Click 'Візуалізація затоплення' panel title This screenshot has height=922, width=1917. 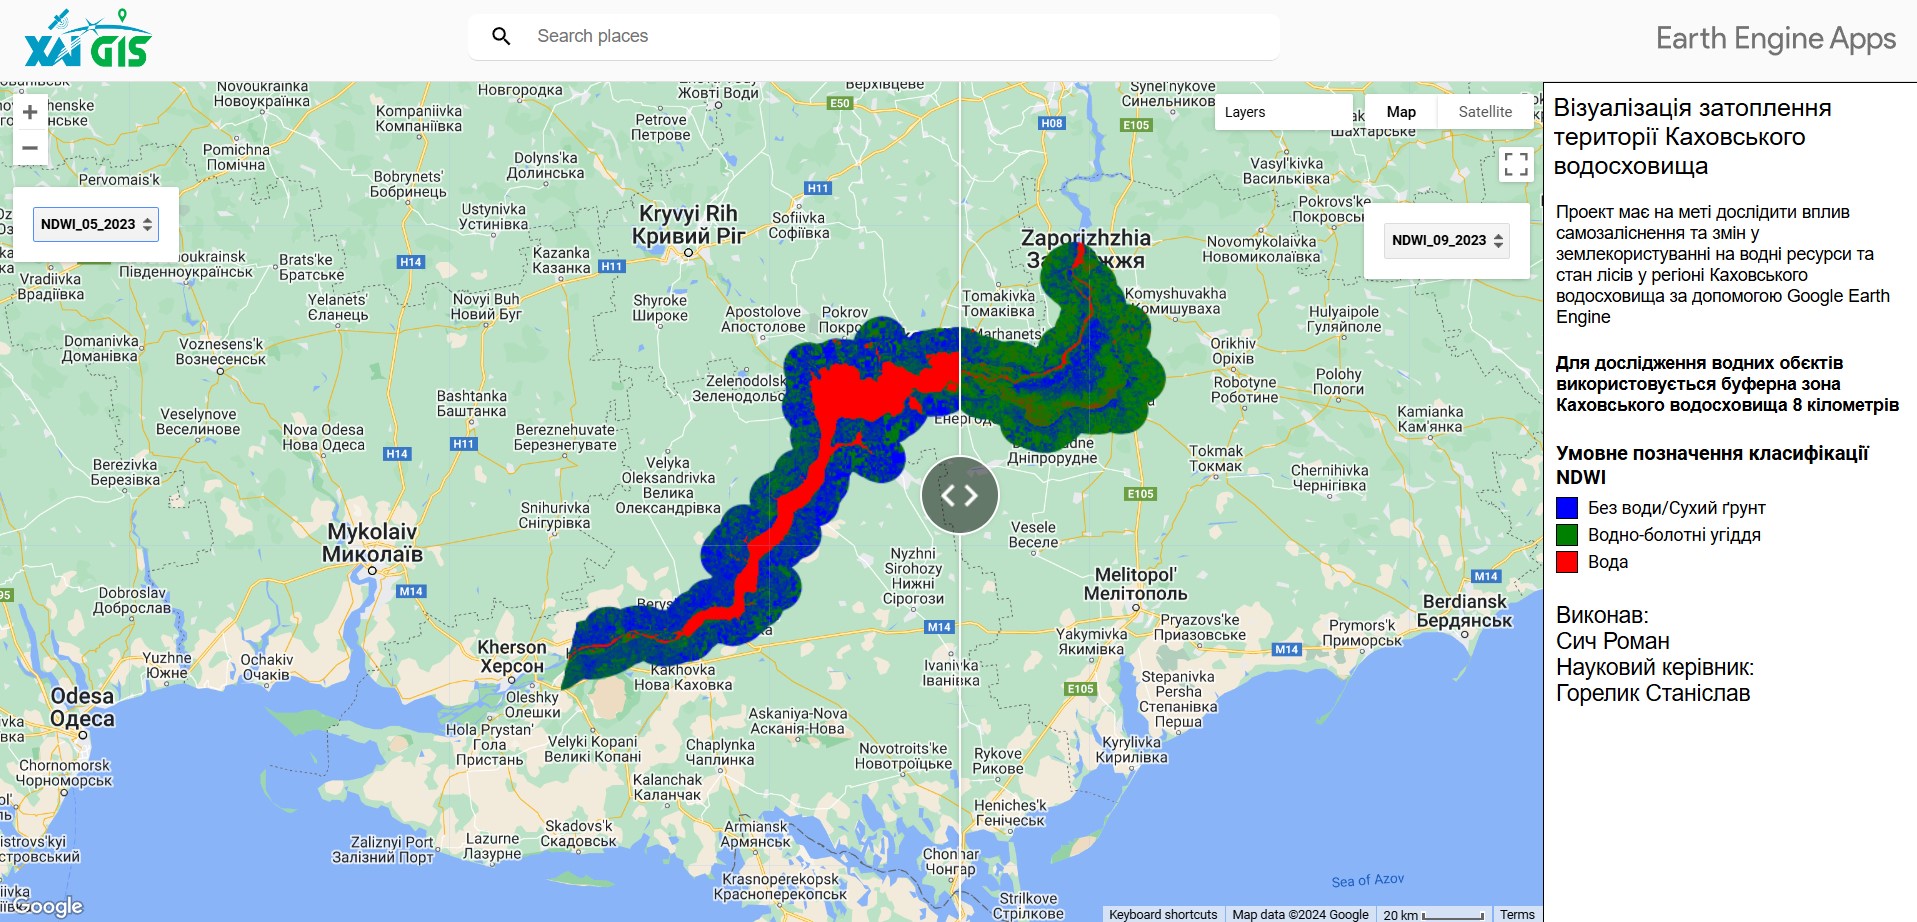tap(1692, 137)
